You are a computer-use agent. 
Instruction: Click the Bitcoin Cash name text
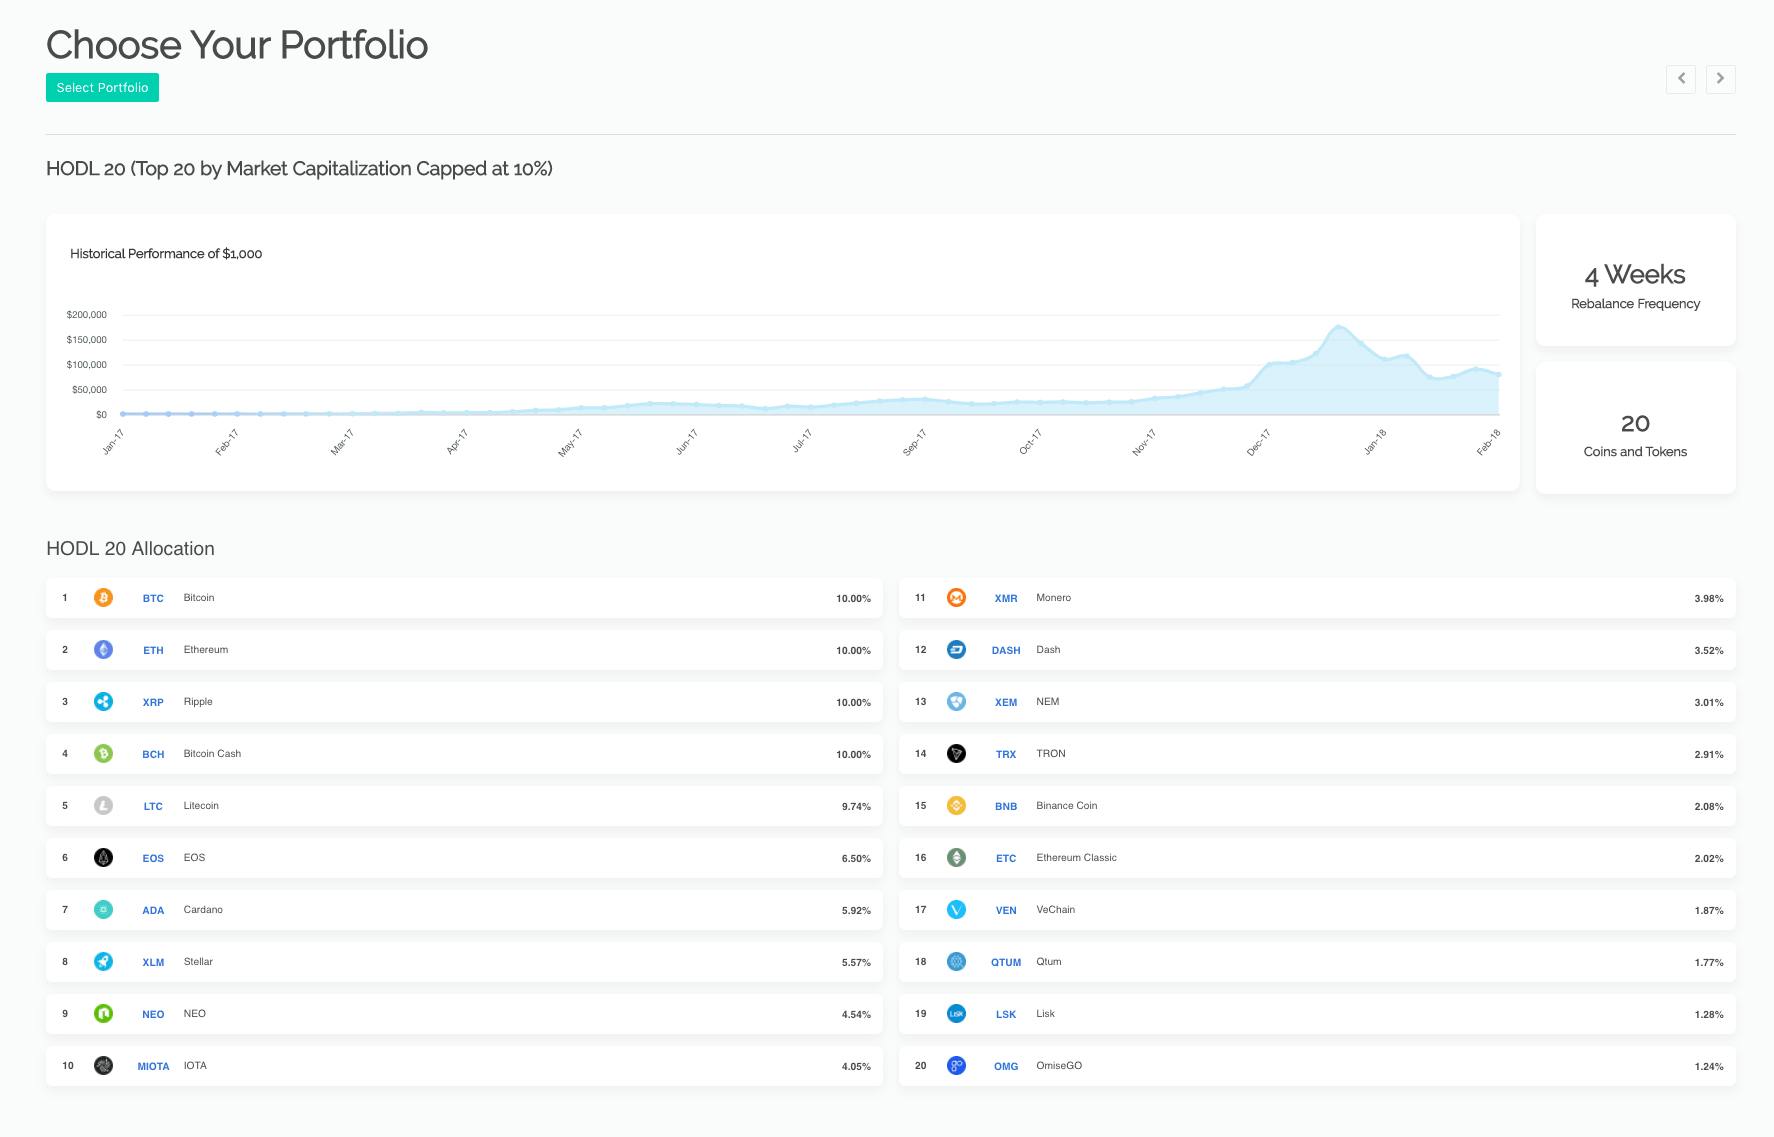pos(212,754)
